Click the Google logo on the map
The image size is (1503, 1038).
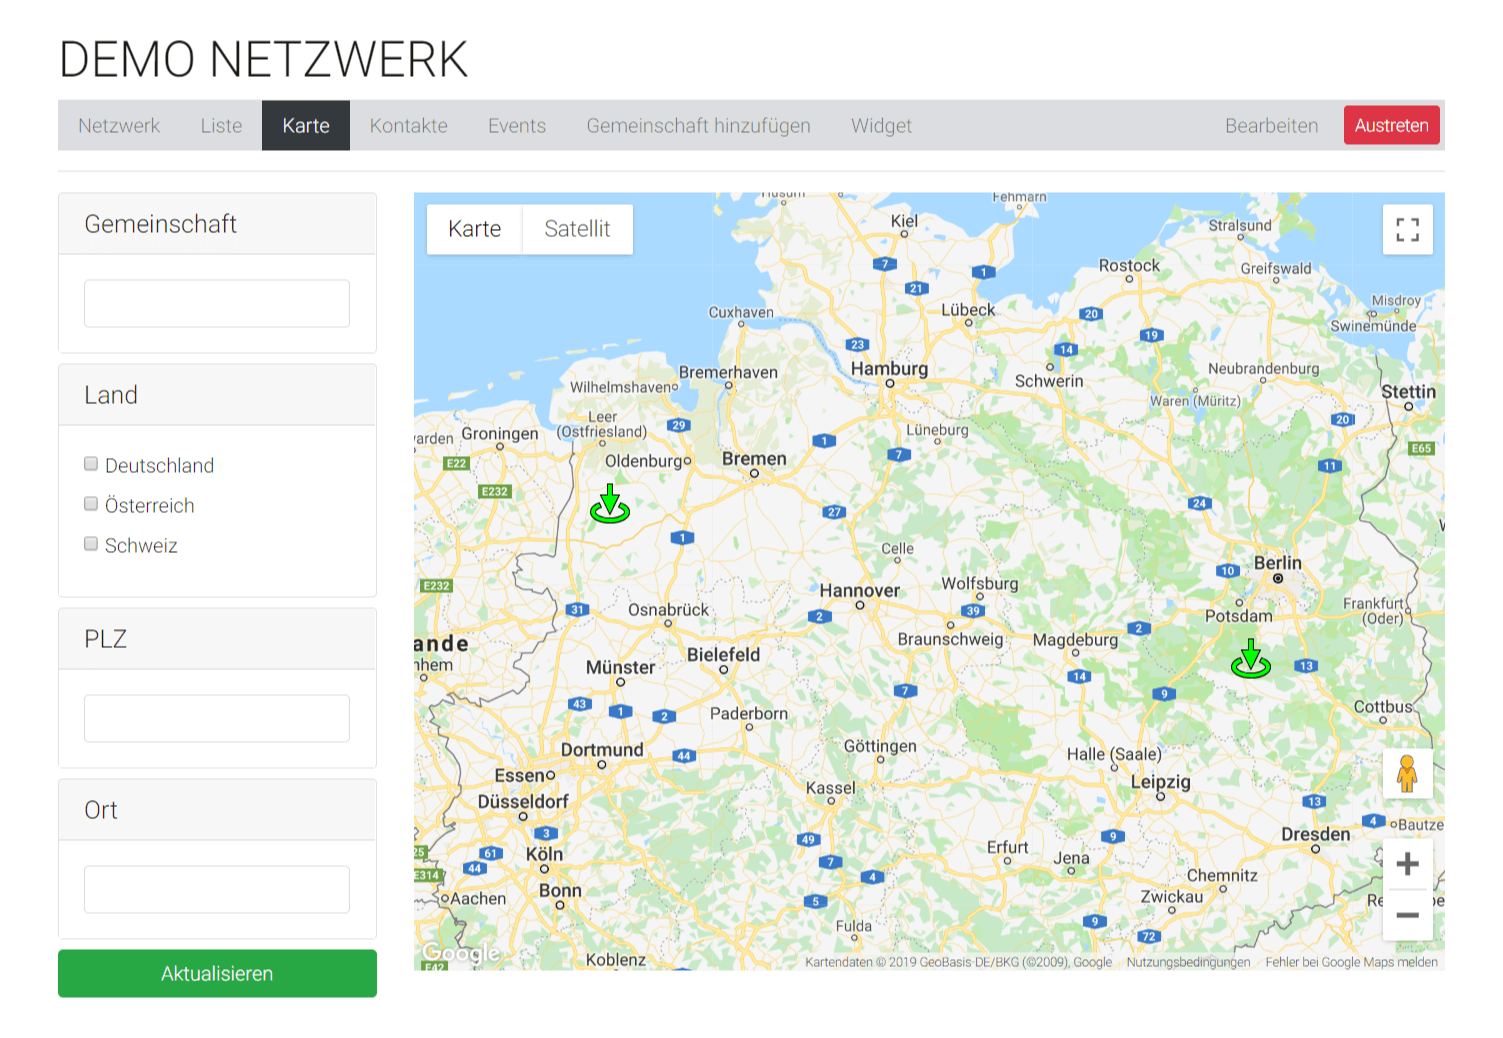[x=459, y=951]
